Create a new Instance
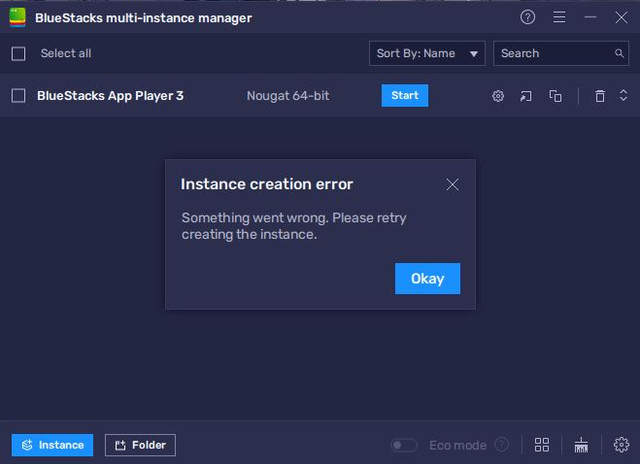Screen dimensions: 640x464 tap(52, 445)
